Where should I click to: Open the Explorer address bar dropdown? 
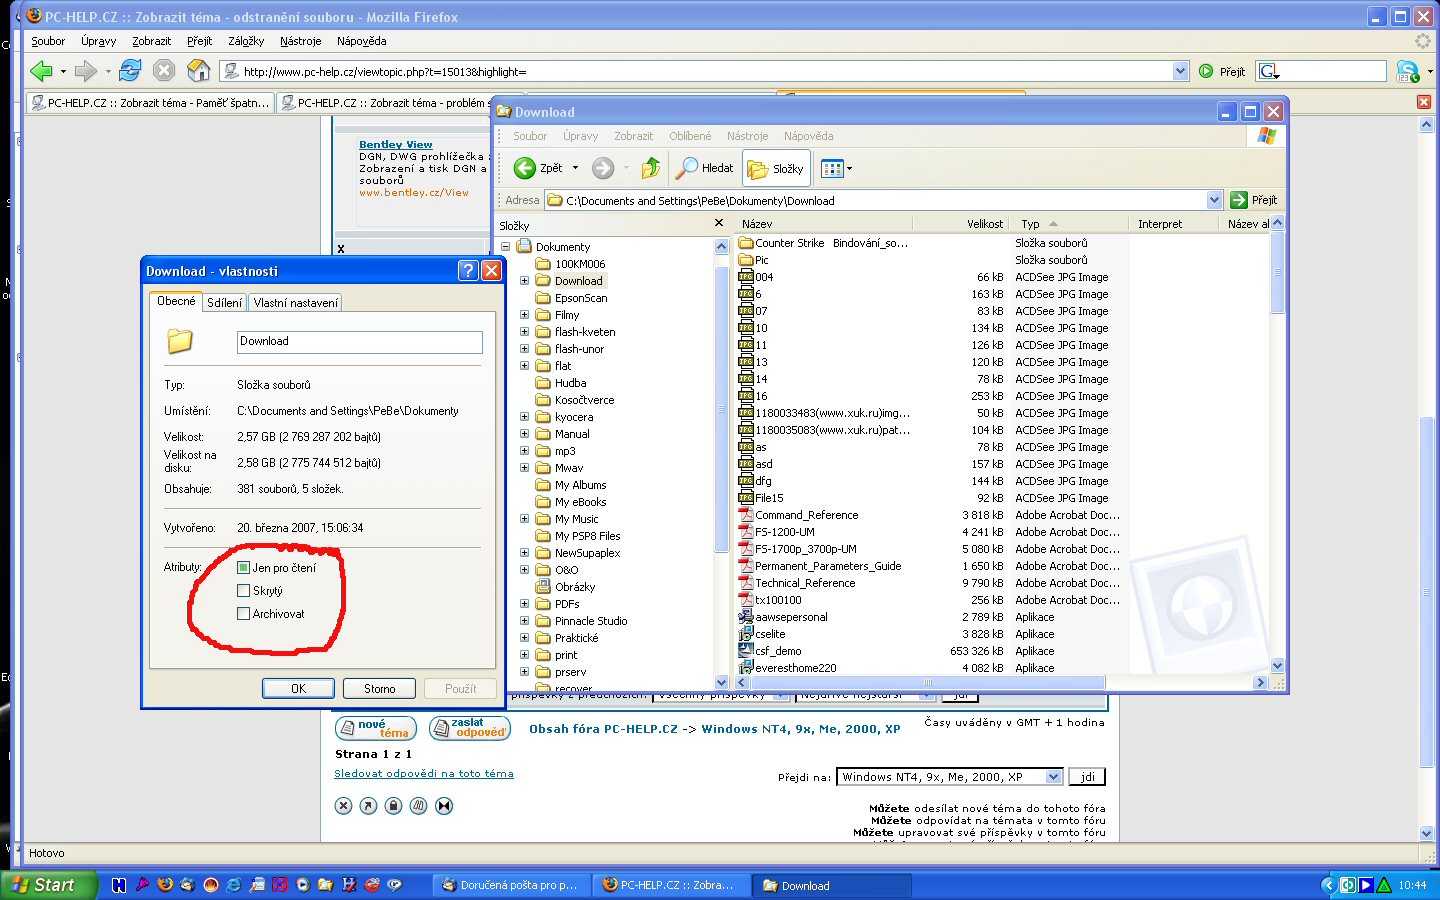[x=1214, y=200]
